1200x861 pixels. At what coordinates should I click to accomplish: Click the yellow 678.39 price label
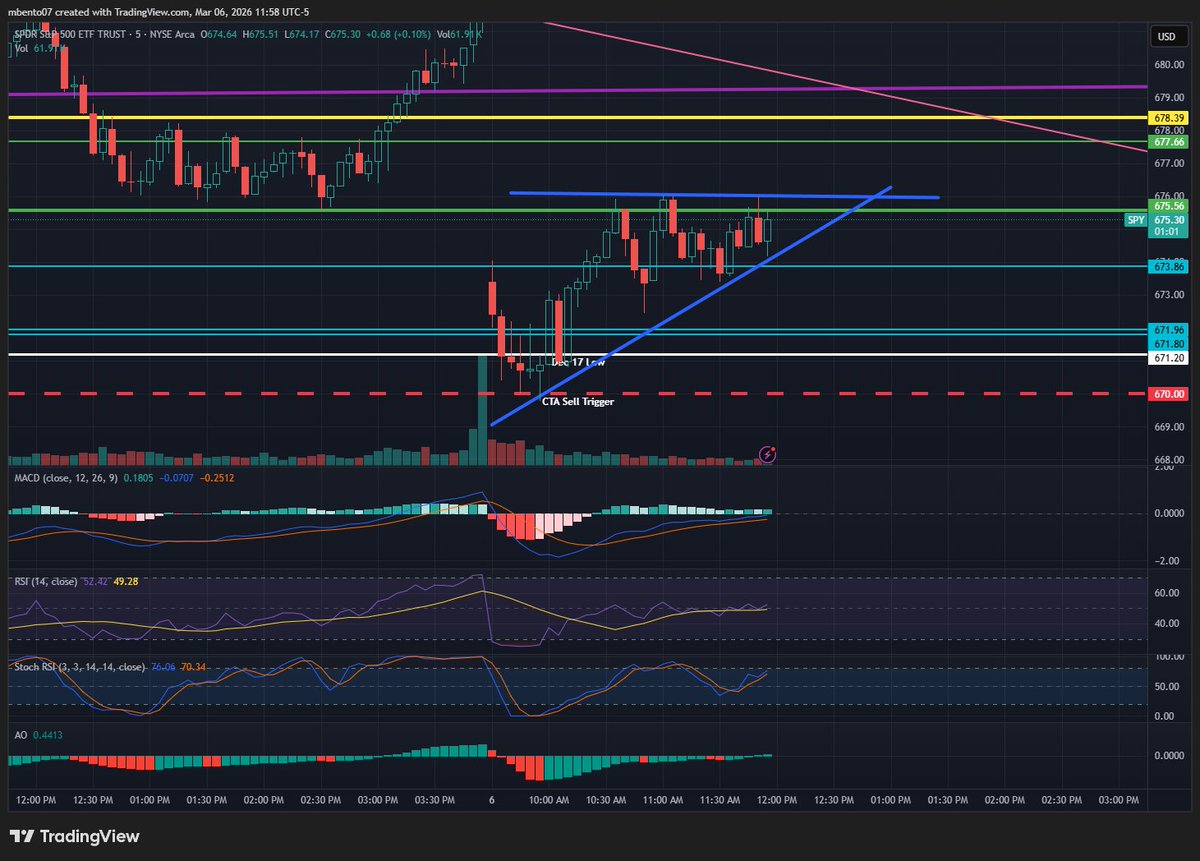coord(1169,118)
